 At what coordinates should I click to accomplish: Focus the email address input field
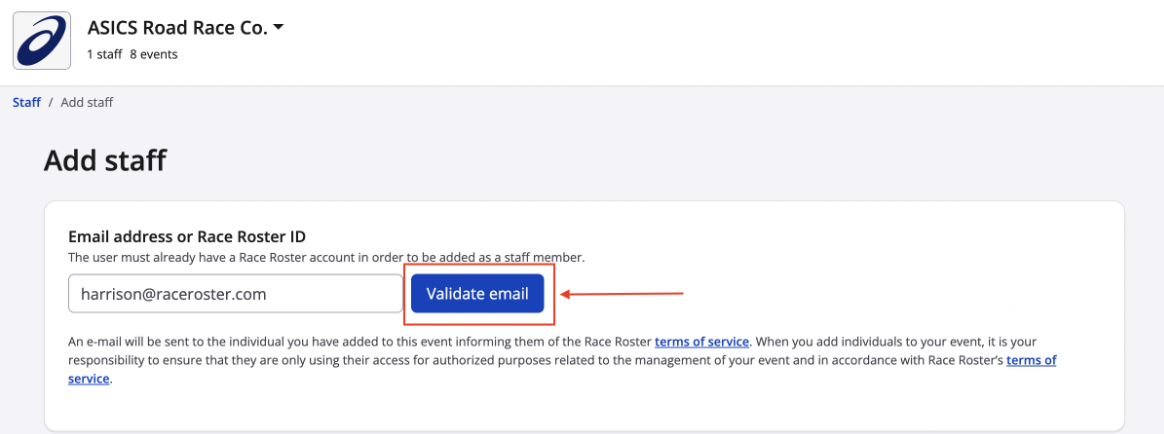[x=234, y=294]
